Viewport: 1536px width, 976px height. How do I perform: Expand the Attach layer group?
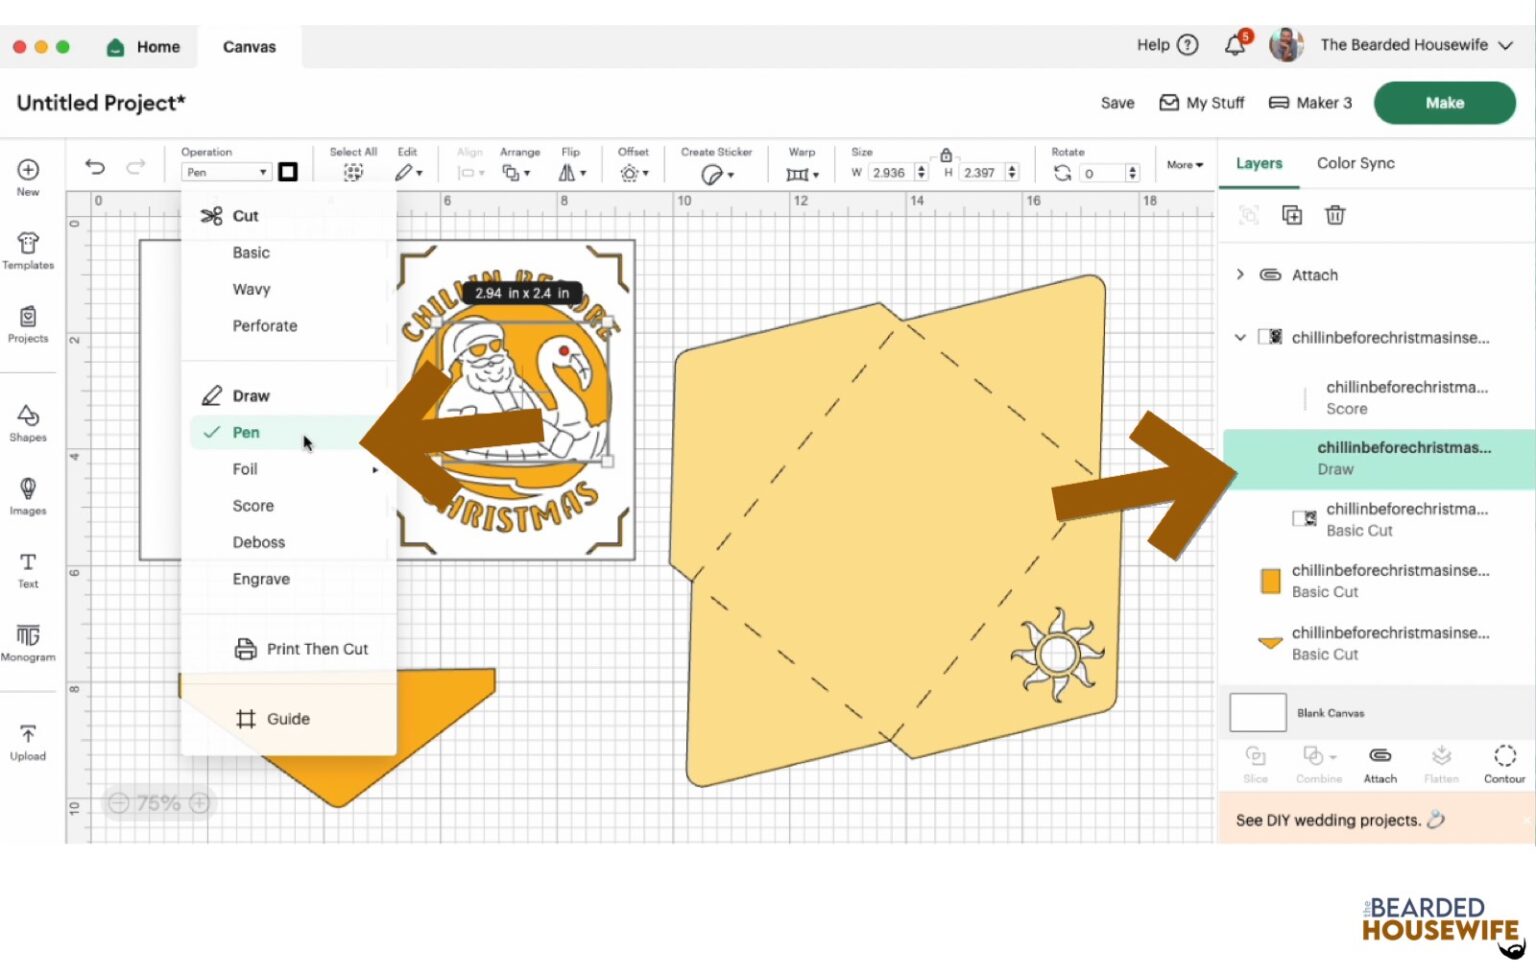1240,274
